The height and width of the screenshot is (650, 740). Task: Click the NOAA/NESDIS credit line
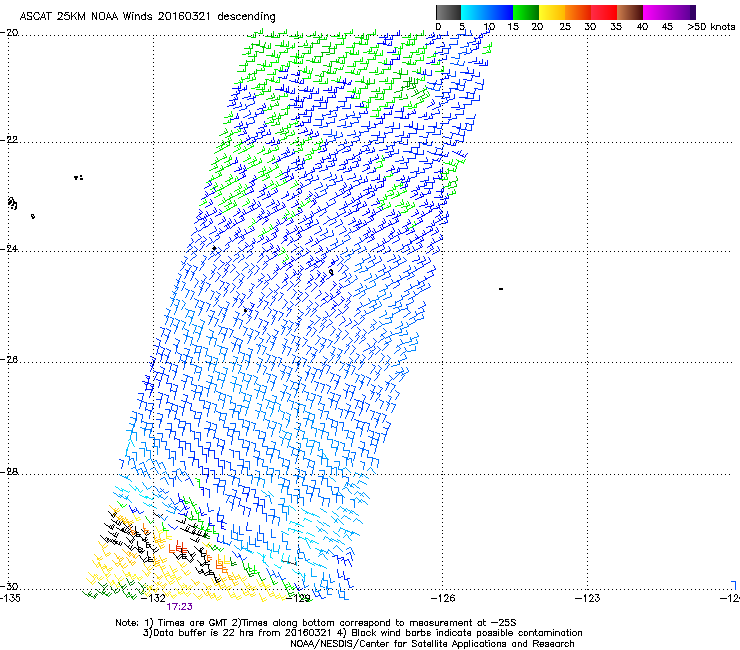[x=432, y=644]
